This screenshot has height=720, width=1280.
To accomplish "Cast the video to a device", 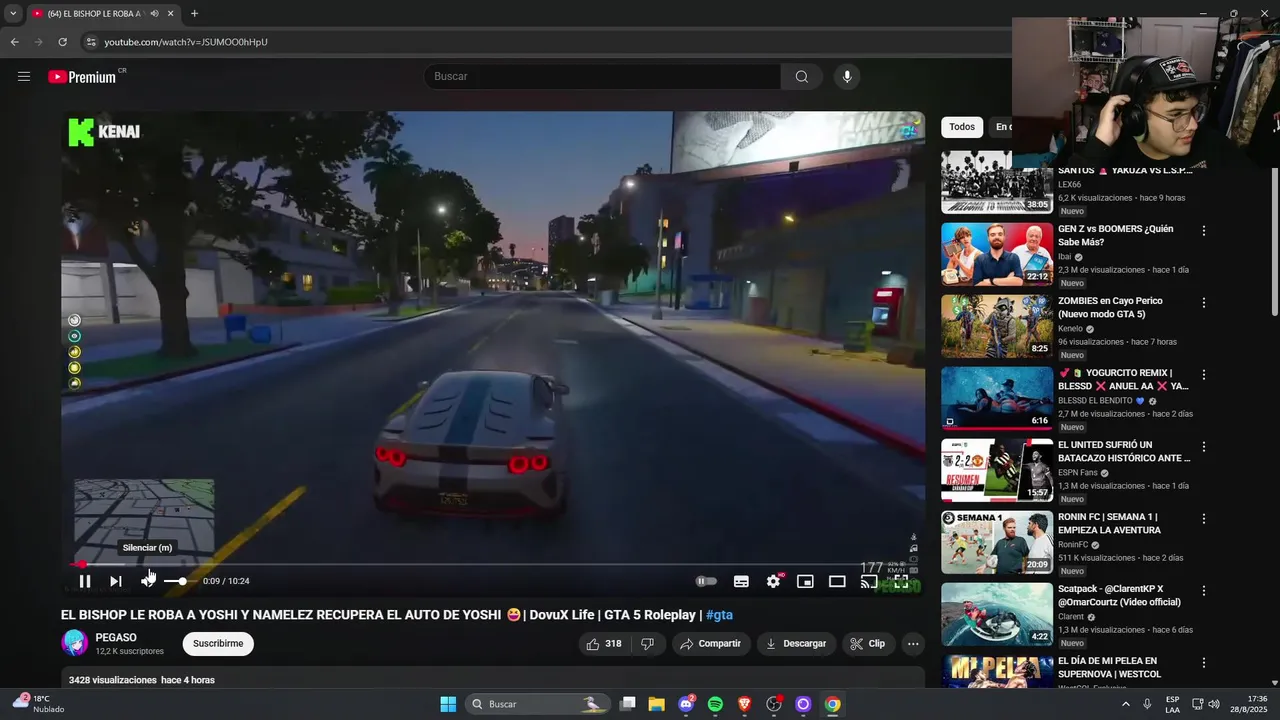I will coord(869,581).
